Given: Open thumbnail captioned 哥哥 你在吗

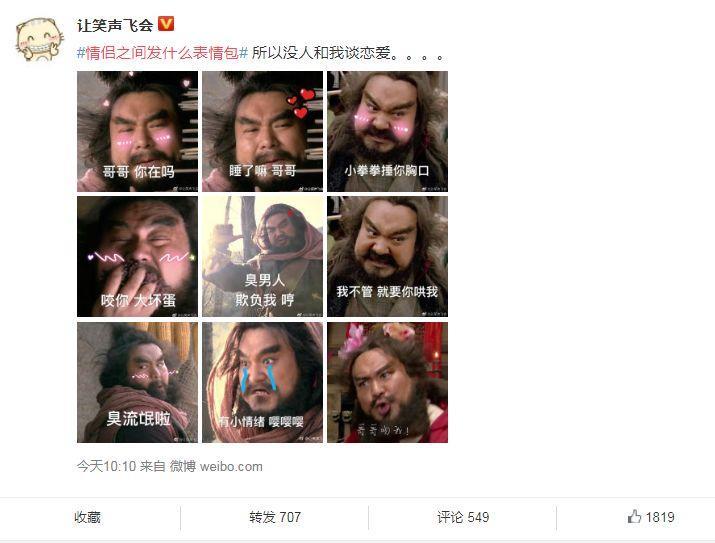Looking at the screenshot, I should 137,131.
